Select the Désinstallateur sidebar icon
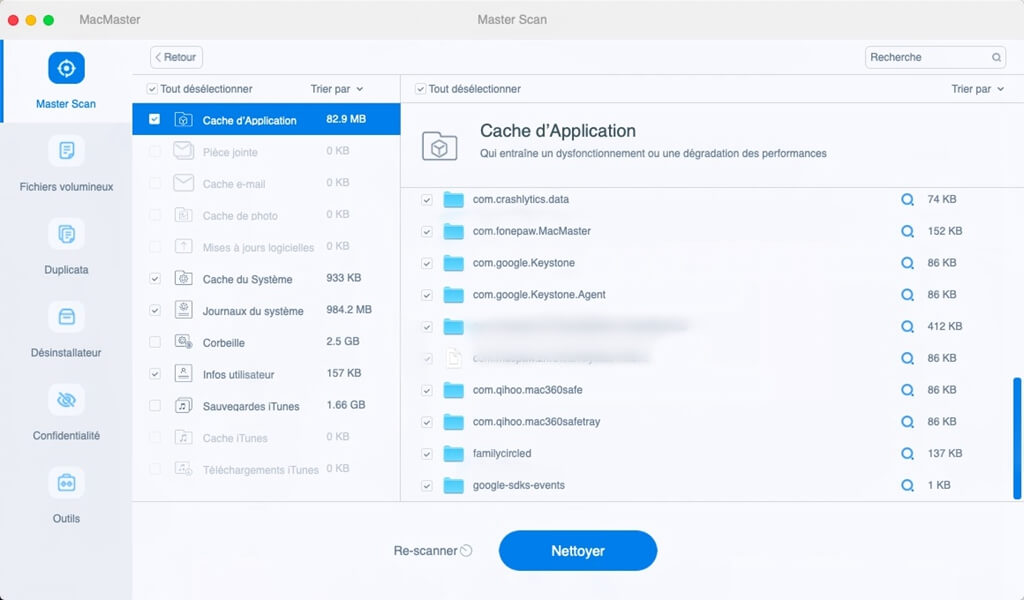The height and width of the screenshot is (600, 1024). [x=66, y=317]
